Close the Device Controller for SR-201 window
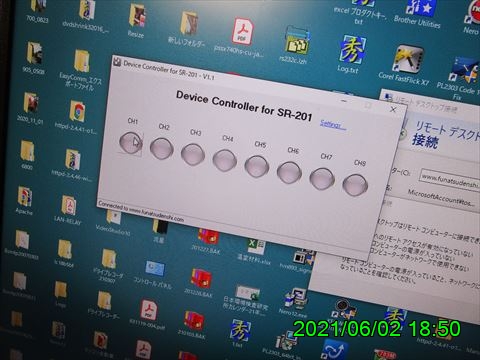 393,109
